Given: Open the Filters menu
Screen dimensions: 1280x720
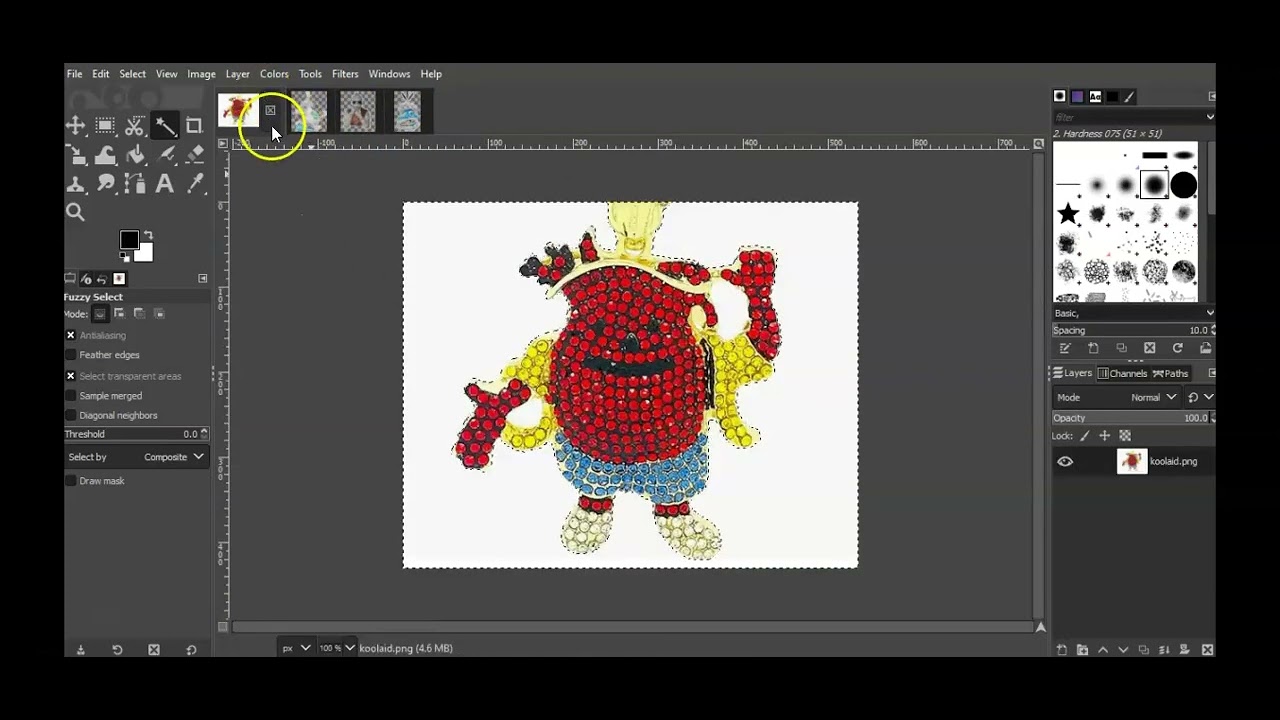Looking at the screenshot, I should [x=345, y=74].
